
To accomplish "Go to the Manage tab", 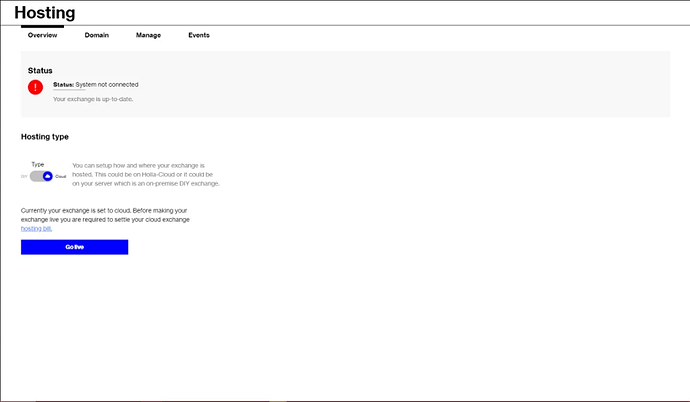I will point(148,35).
